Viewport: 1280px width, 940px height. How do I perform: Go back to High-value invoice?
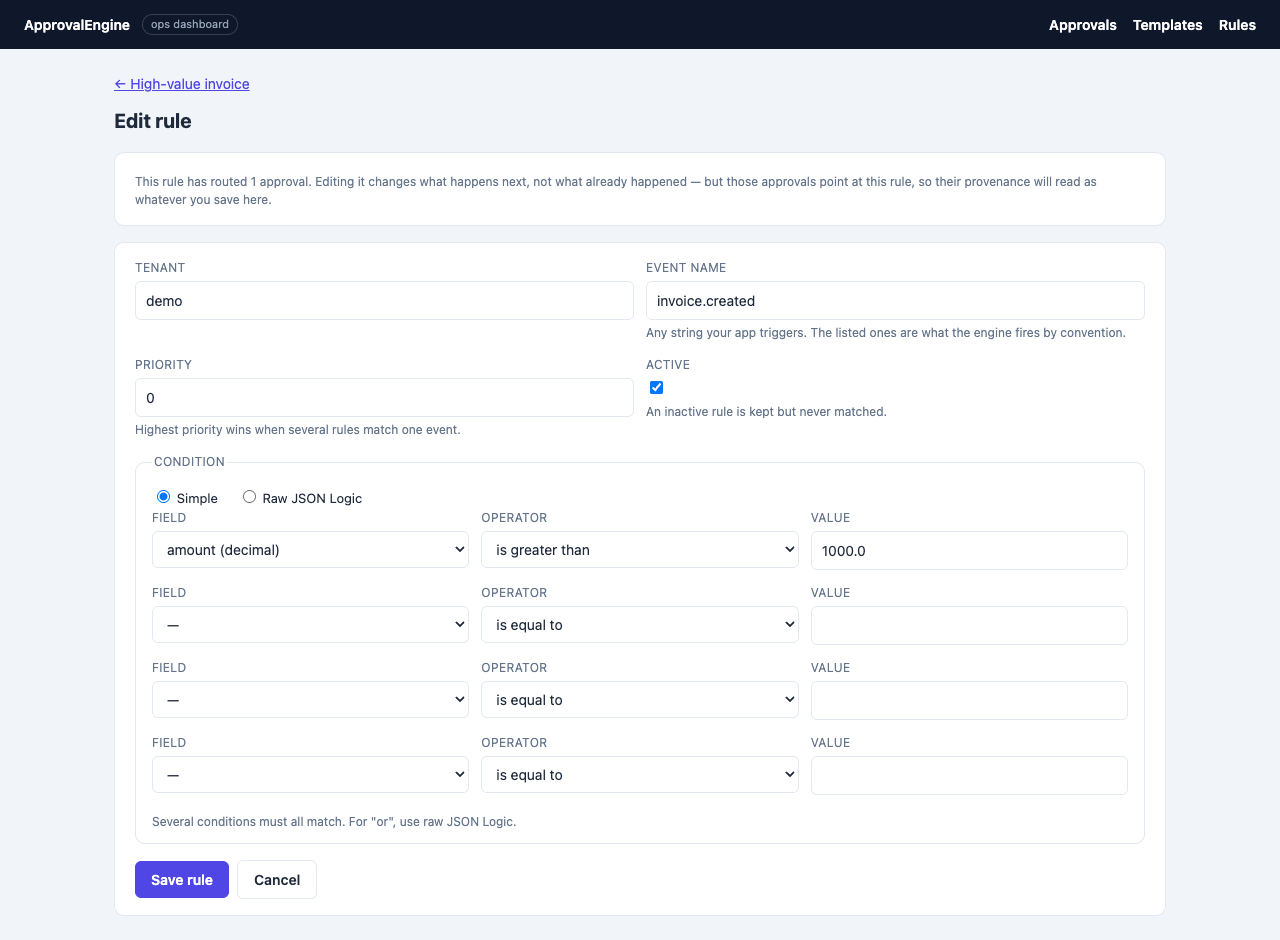(182, 84)
